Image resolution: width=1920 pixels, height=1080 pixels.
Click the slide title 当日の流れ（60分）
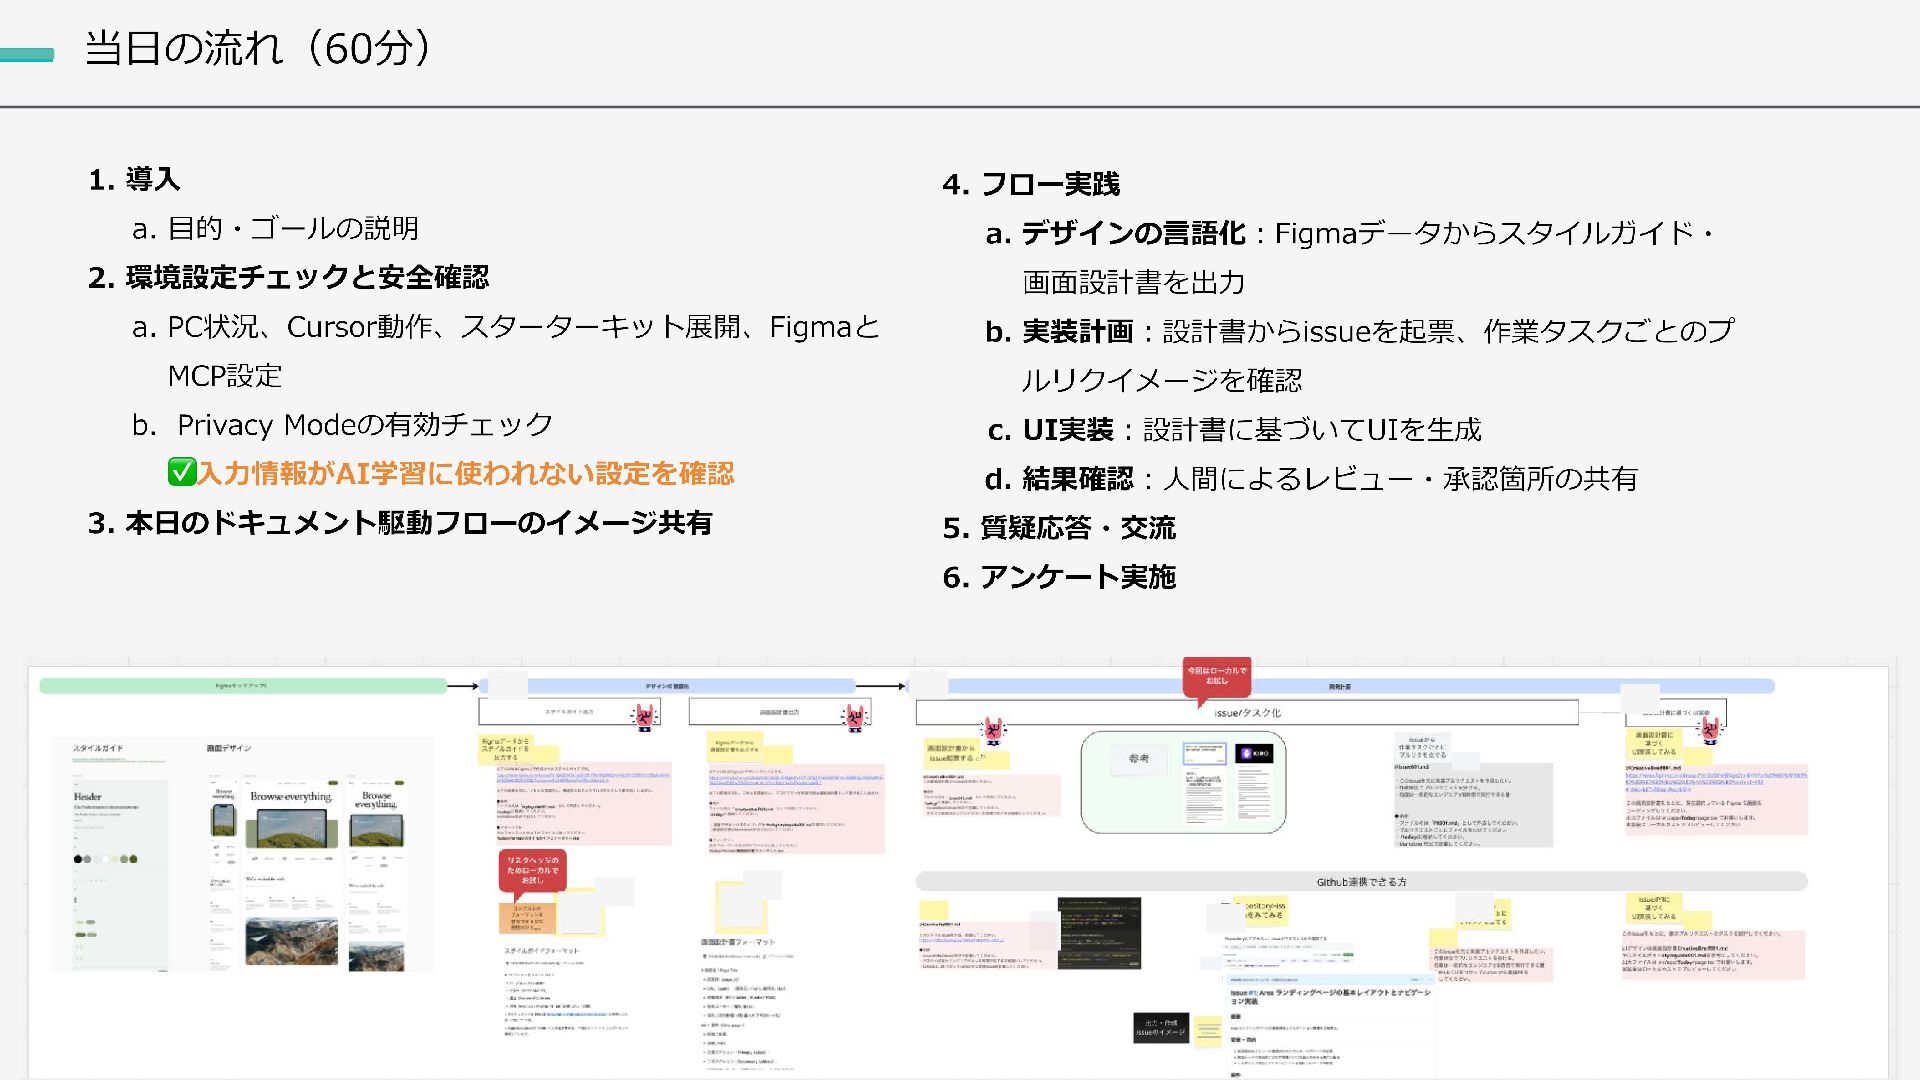click(258, 48)
